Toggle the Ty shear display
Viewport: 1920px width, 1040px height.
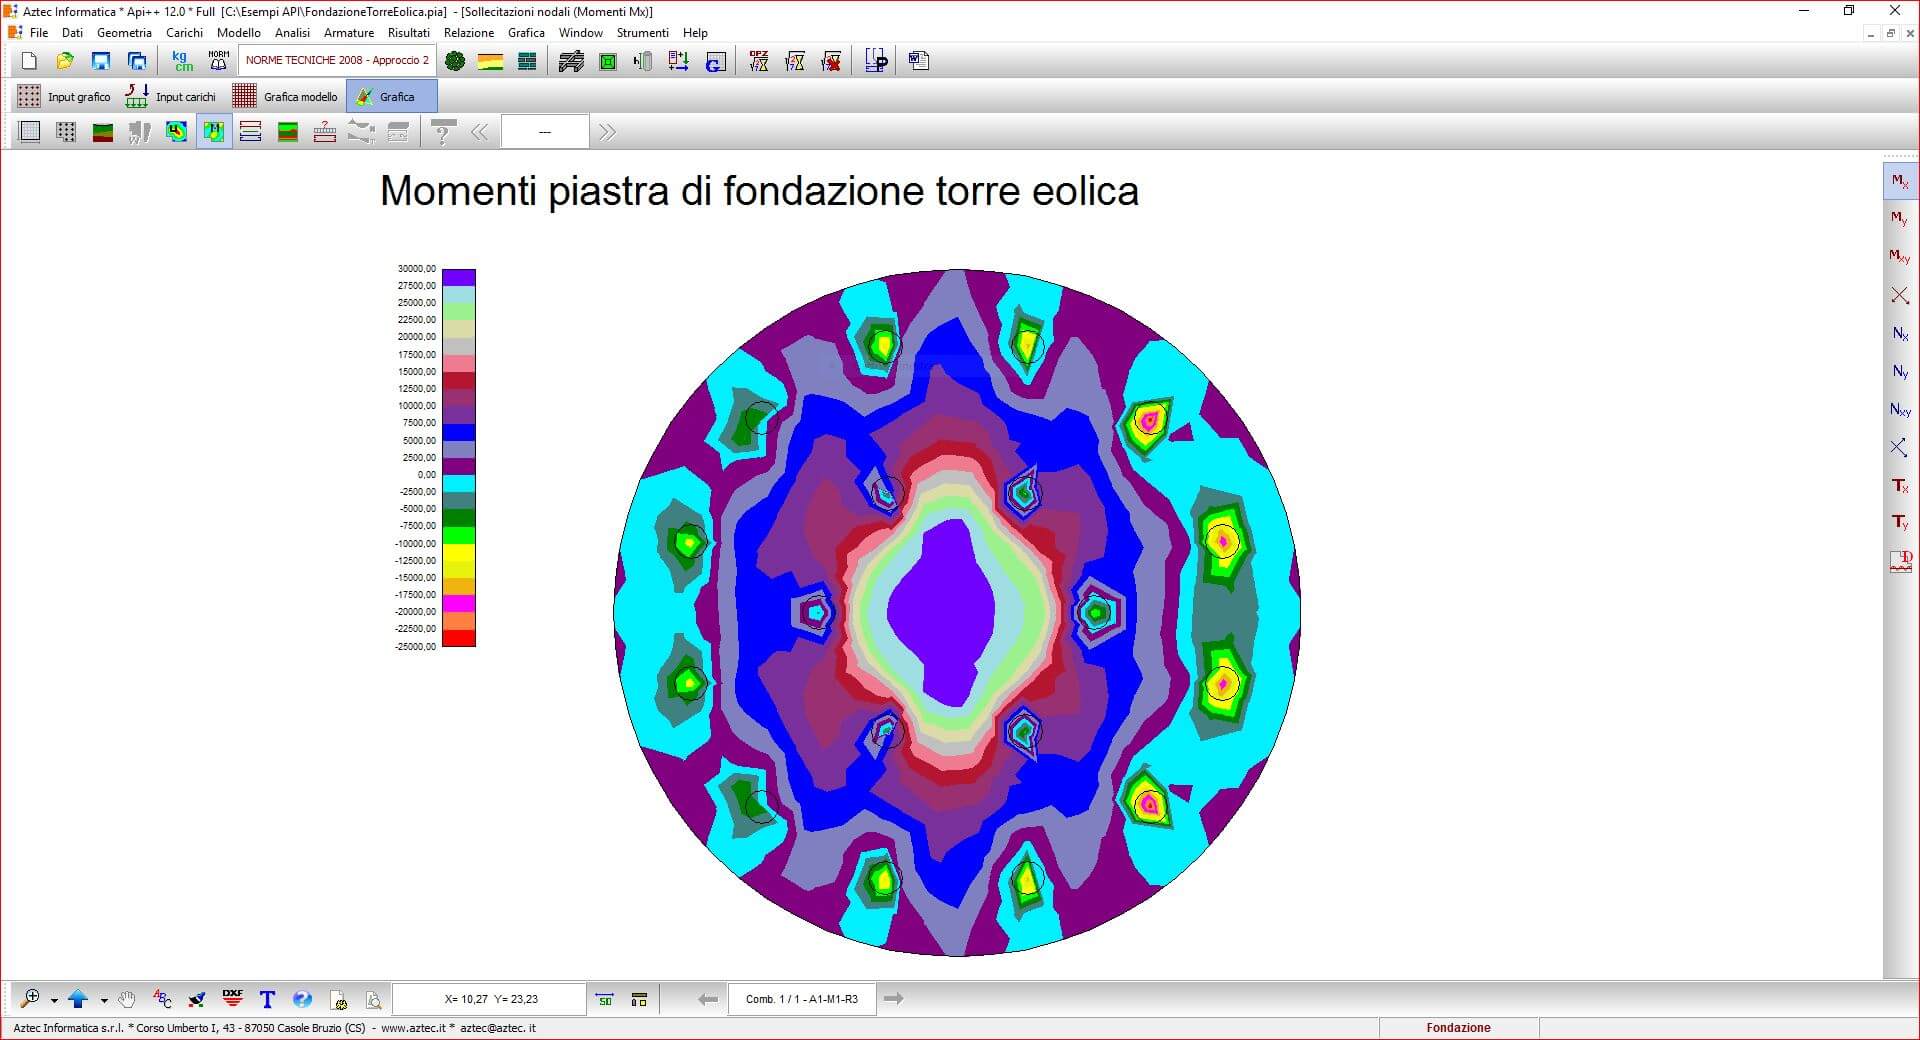coord(1899,523)
